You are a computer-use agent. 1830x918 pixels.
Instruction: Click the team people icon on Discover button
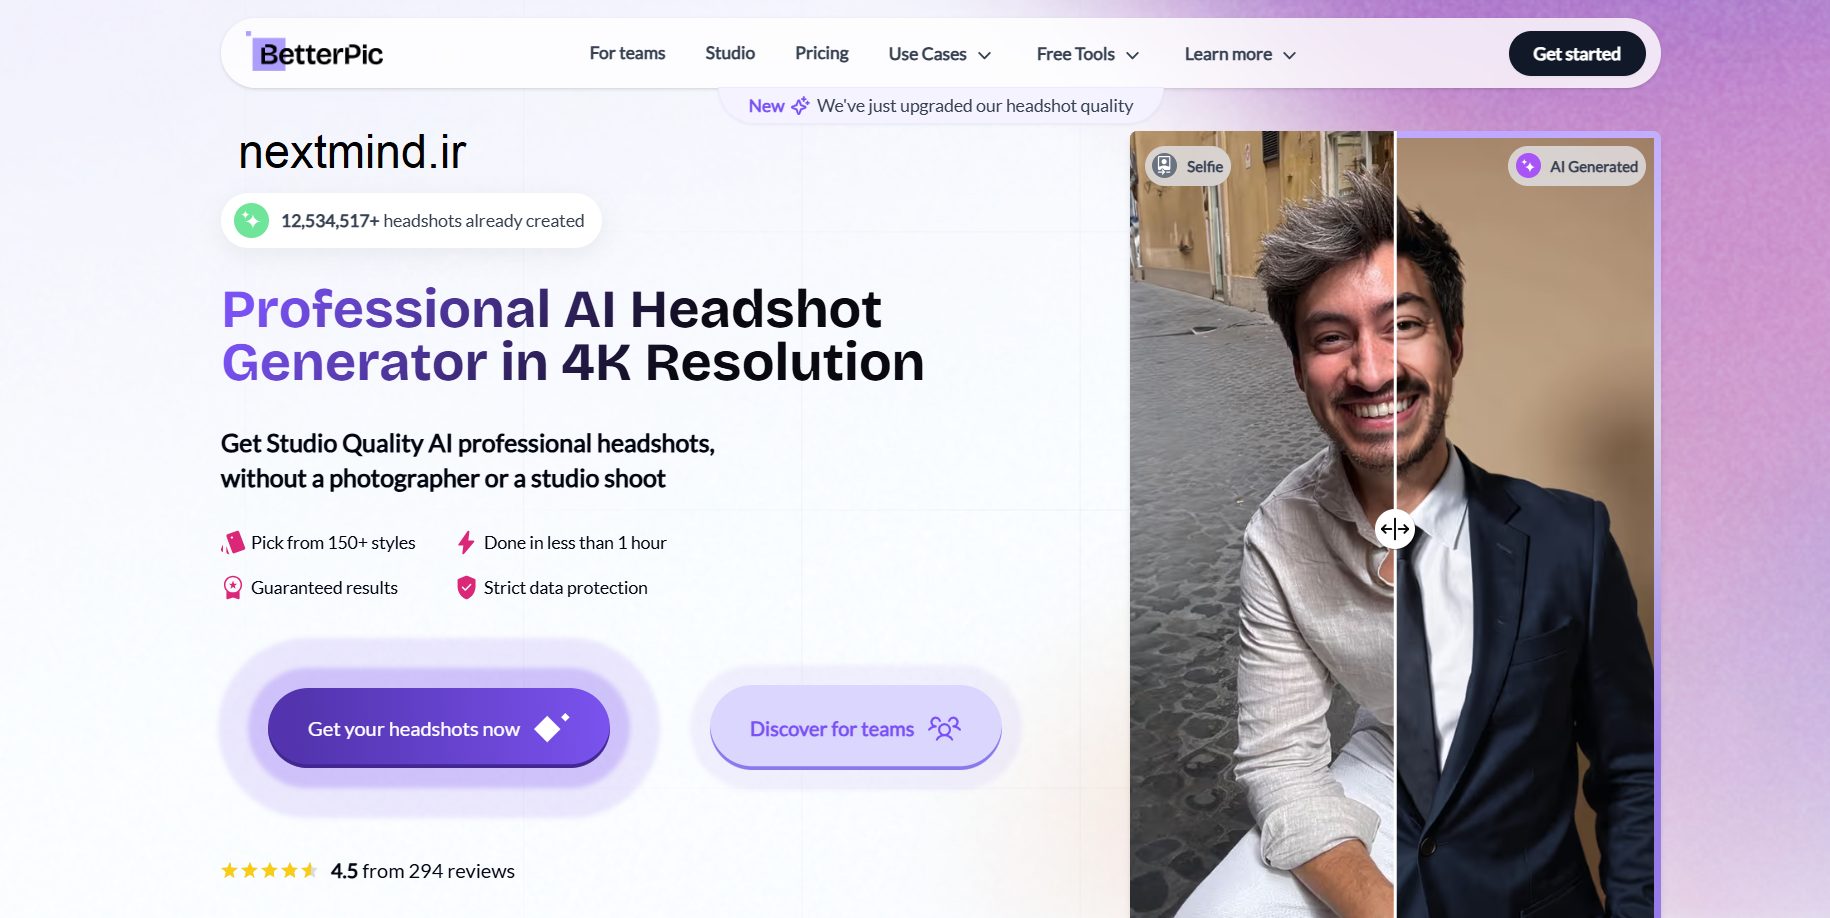point(944,729)
